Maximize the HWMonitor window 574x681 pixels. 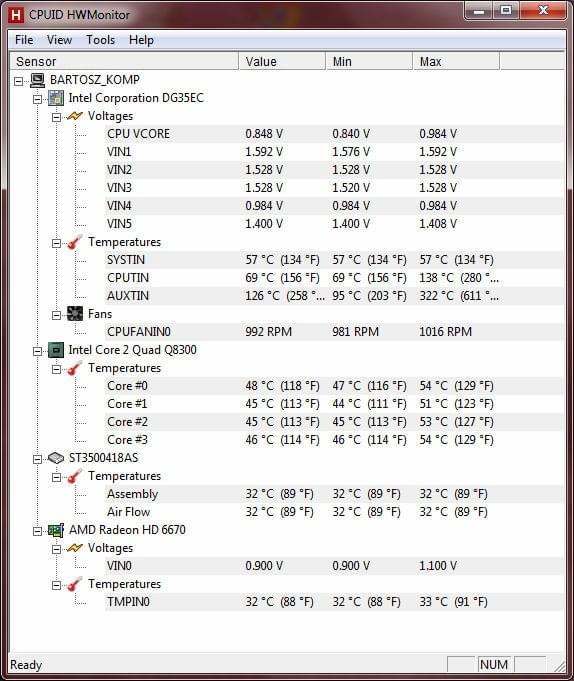[x=506, y=11]
